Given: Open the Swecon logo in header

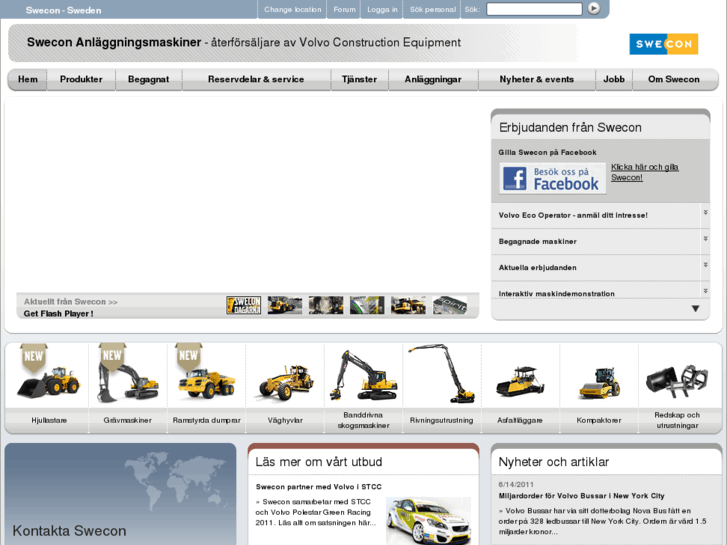Looking at the screenshot, I should pos(663,44).
